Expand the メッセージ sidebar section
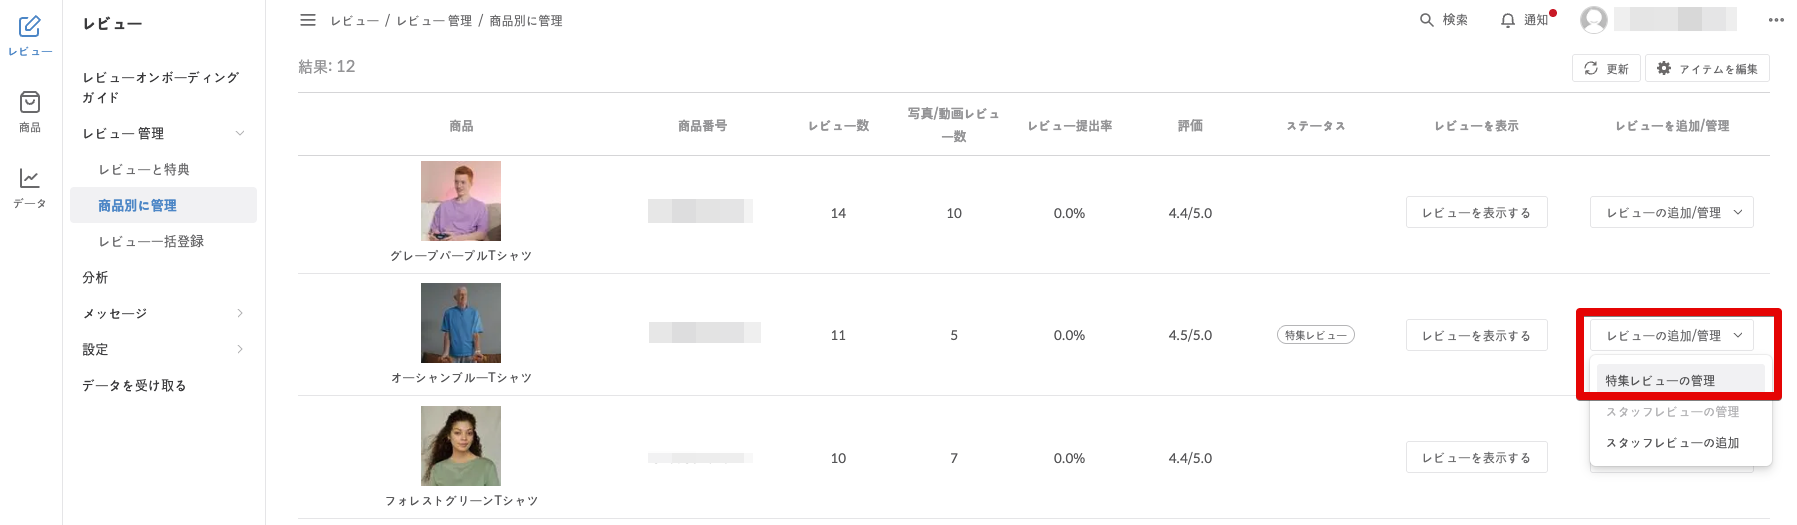 (239, 313)
